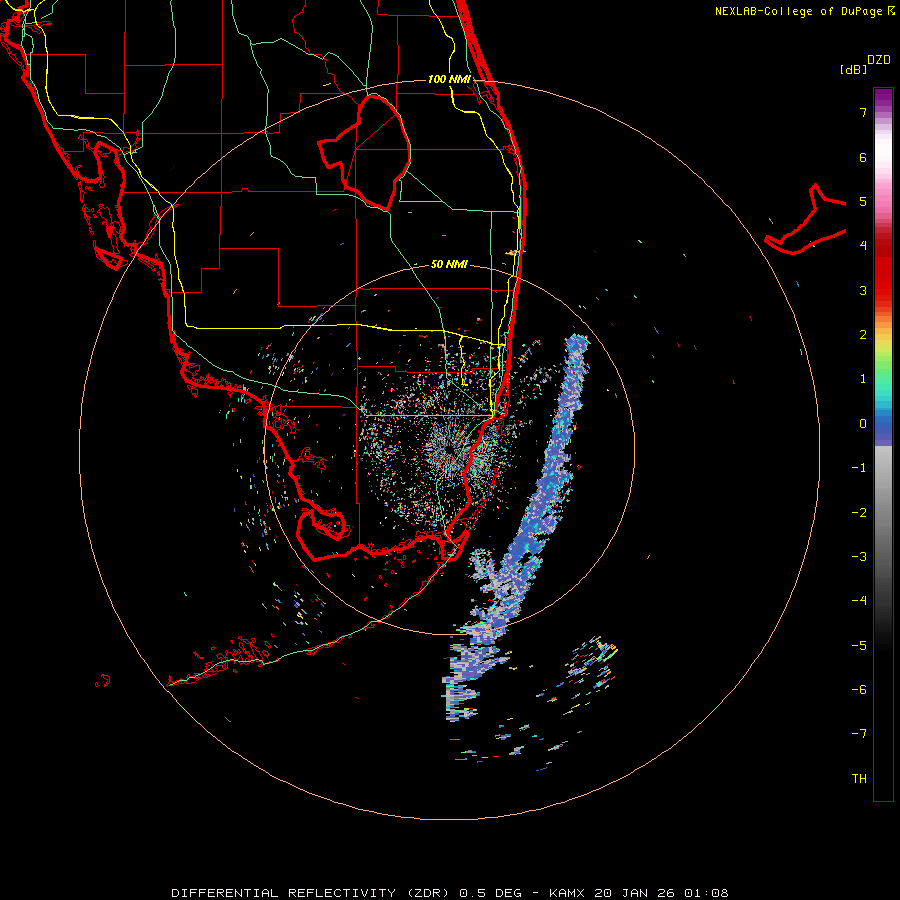This screenshot has width=900, height=900.
Task: Select the -3 value on the color scale
Action: pos(859,557)
